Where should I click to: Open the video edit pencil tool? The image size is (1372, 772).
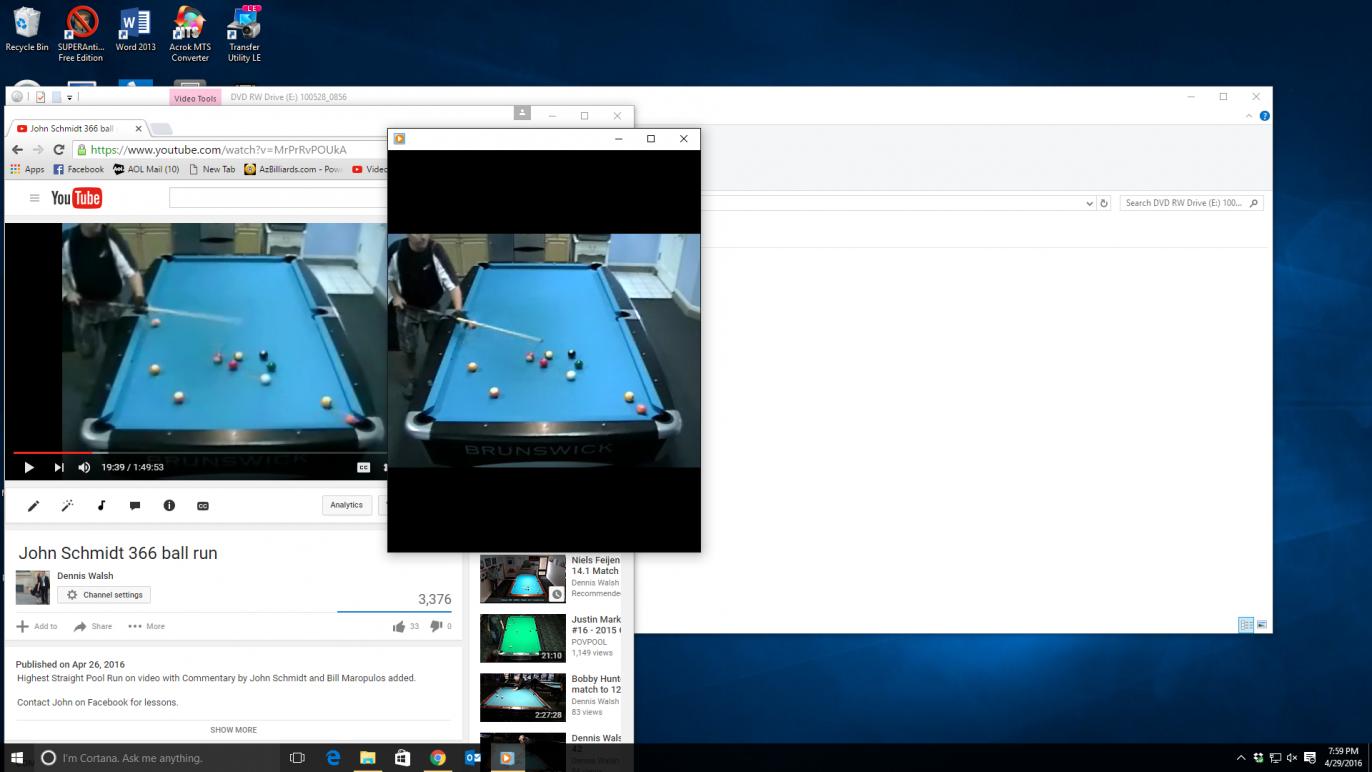pyautogui.click(x=33, y=506)
